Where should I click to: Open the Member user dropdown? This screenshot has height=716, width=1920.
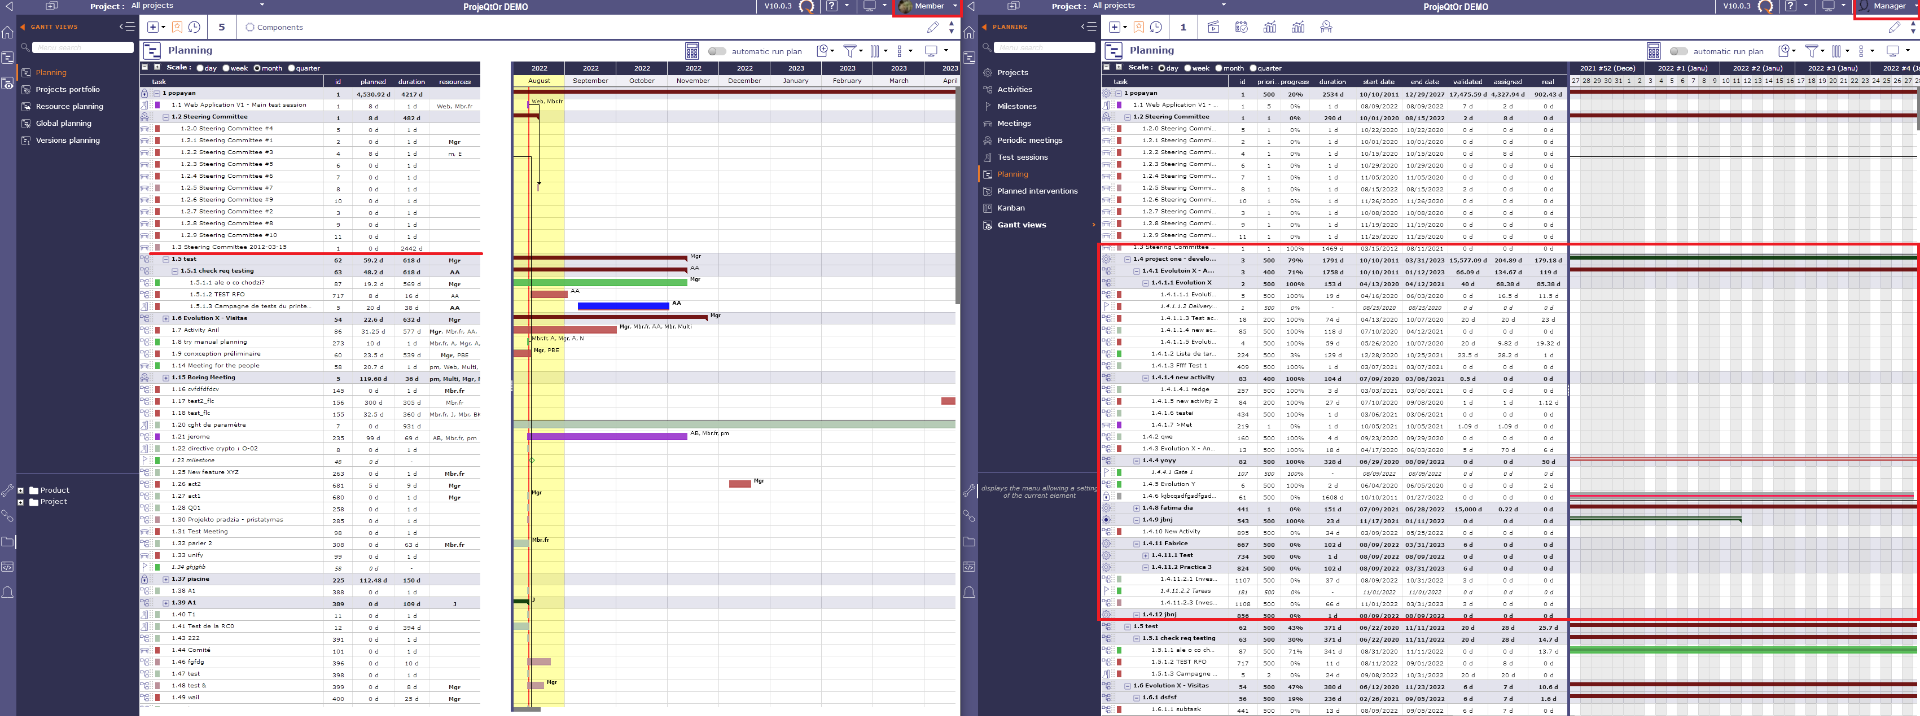click(925, 7)
